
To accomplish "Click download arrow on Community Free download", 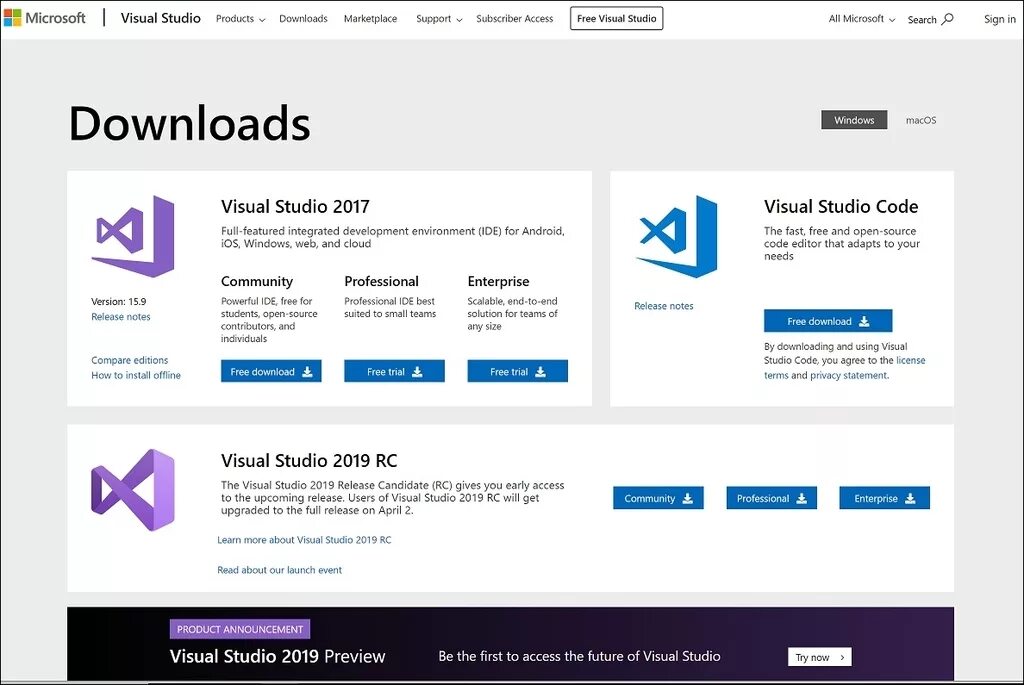I will (x=307, y=372).
